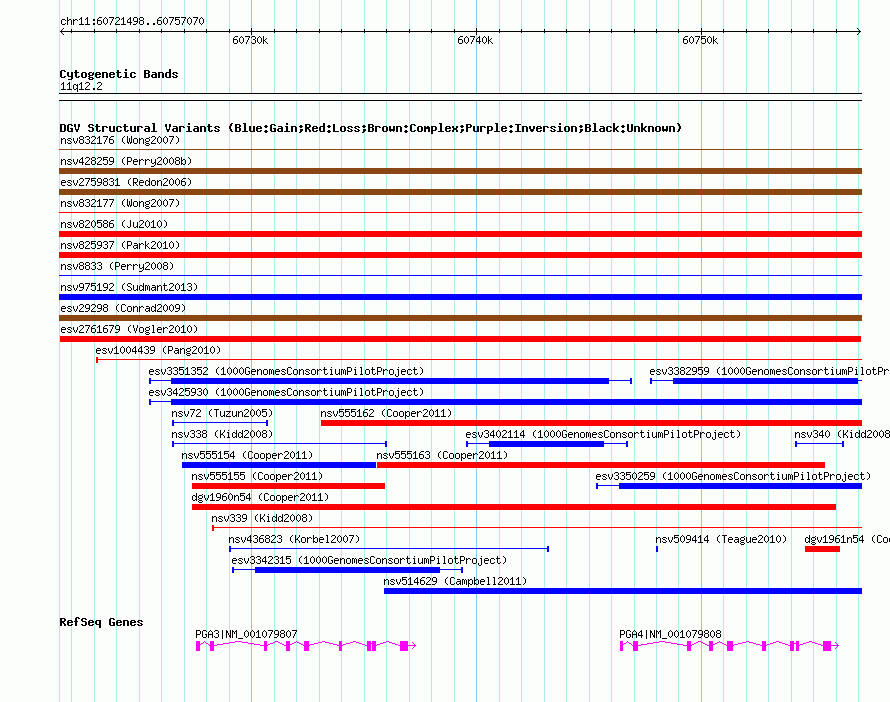The height and width of the screenshot is (702, 890).
Task: Click the left arrow of the ruler
Action: (62, 32)
